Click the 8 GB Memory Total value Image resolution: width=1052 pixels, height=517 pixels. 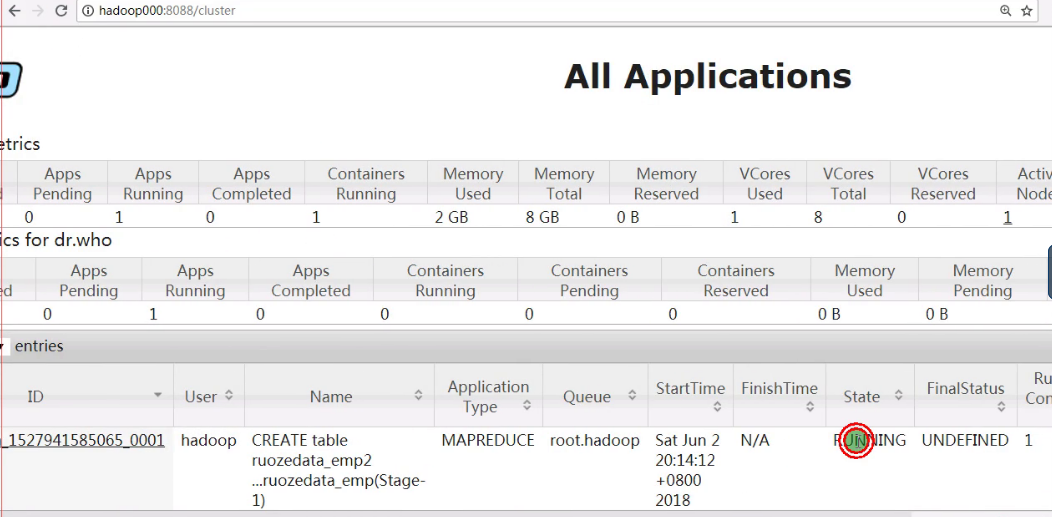click(542, 217)
